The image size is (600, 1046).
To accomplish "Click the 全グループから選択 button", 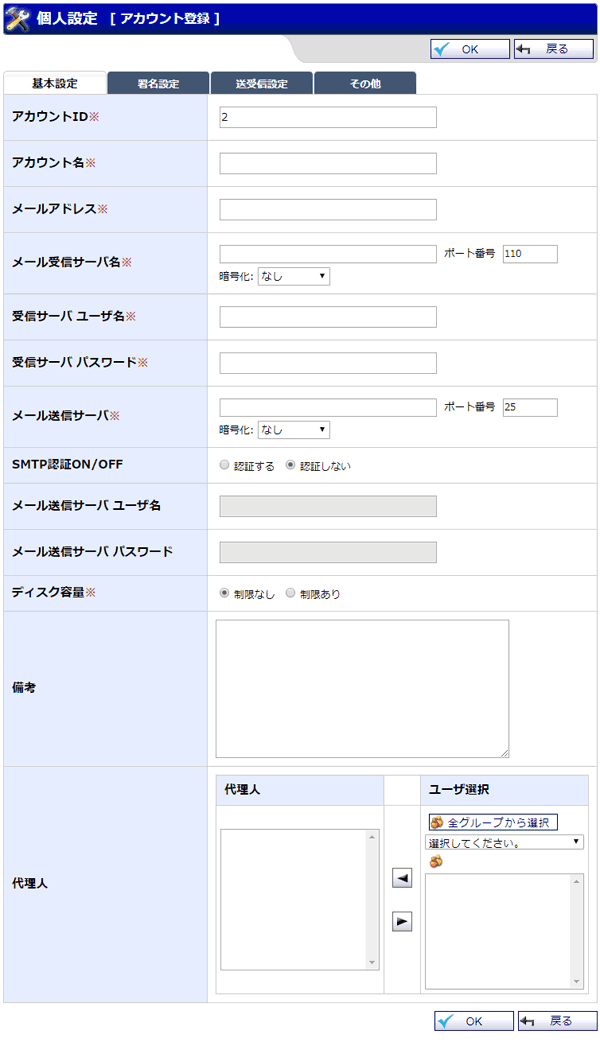I will pyautogui.click(x=493, y=823).
